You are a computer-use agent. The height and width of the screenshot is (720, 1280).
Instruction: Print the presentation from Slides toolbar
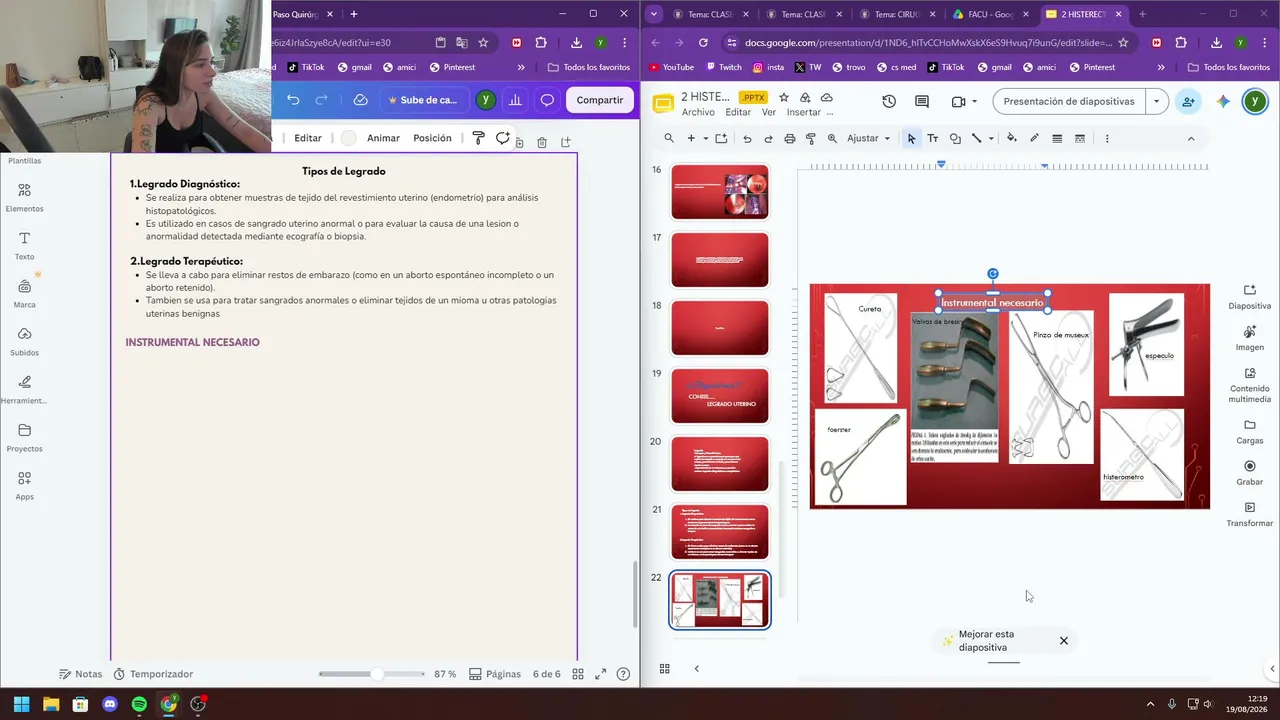790,138
